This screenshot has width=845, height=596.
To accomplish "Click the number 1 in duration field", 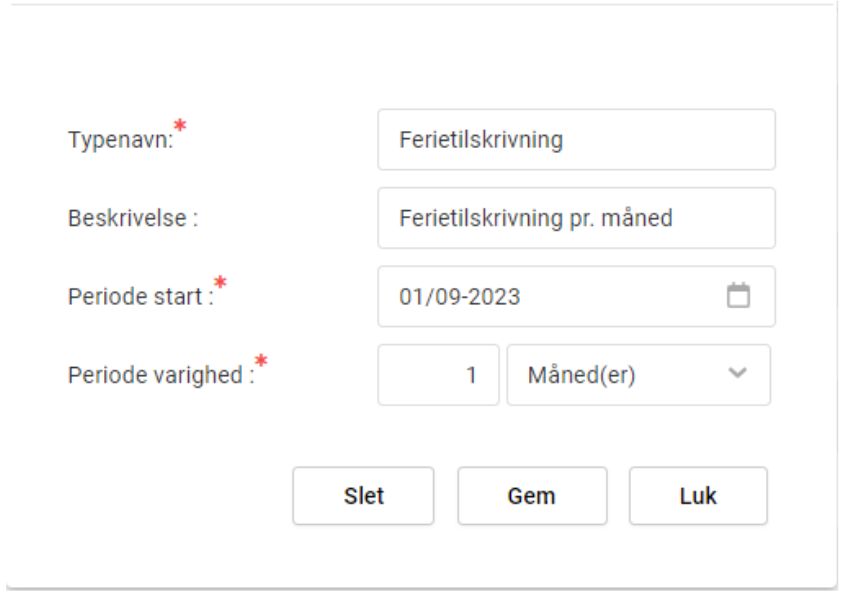I will [472, 376].
